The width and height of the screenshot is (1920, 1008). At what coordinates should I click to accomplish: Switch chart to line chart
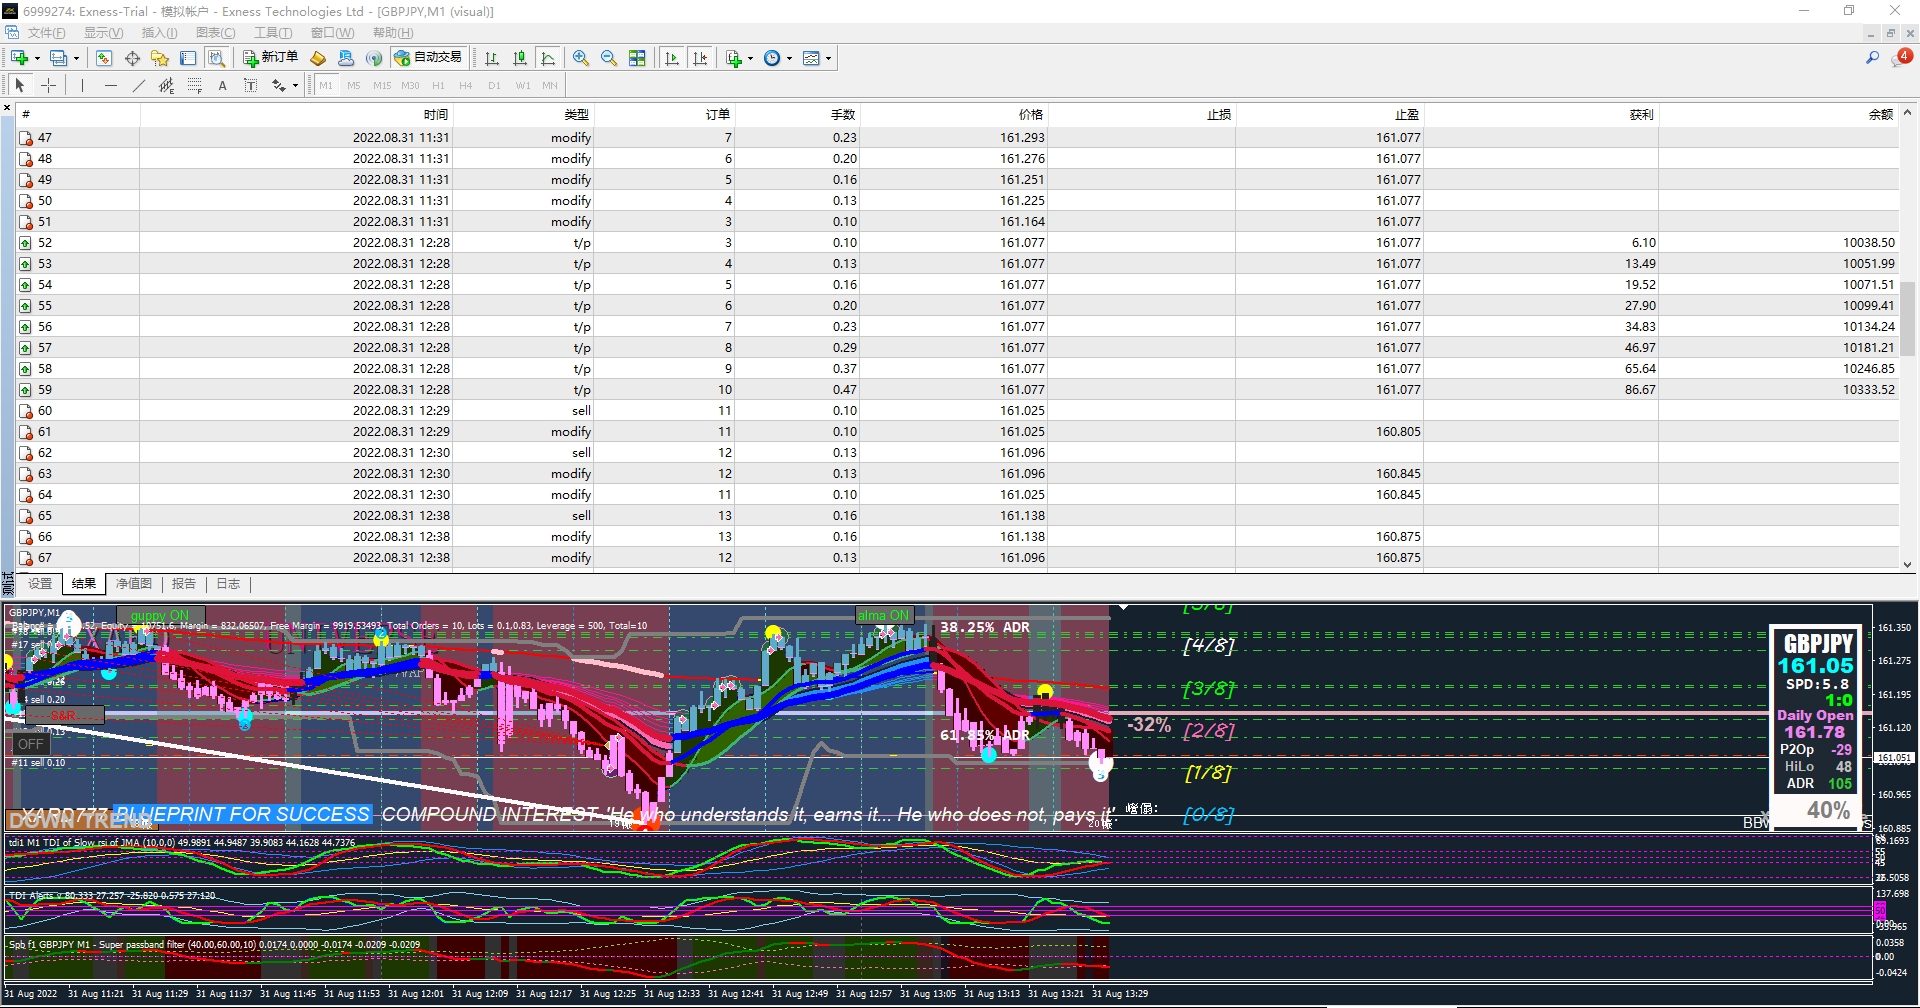(548, 58)
